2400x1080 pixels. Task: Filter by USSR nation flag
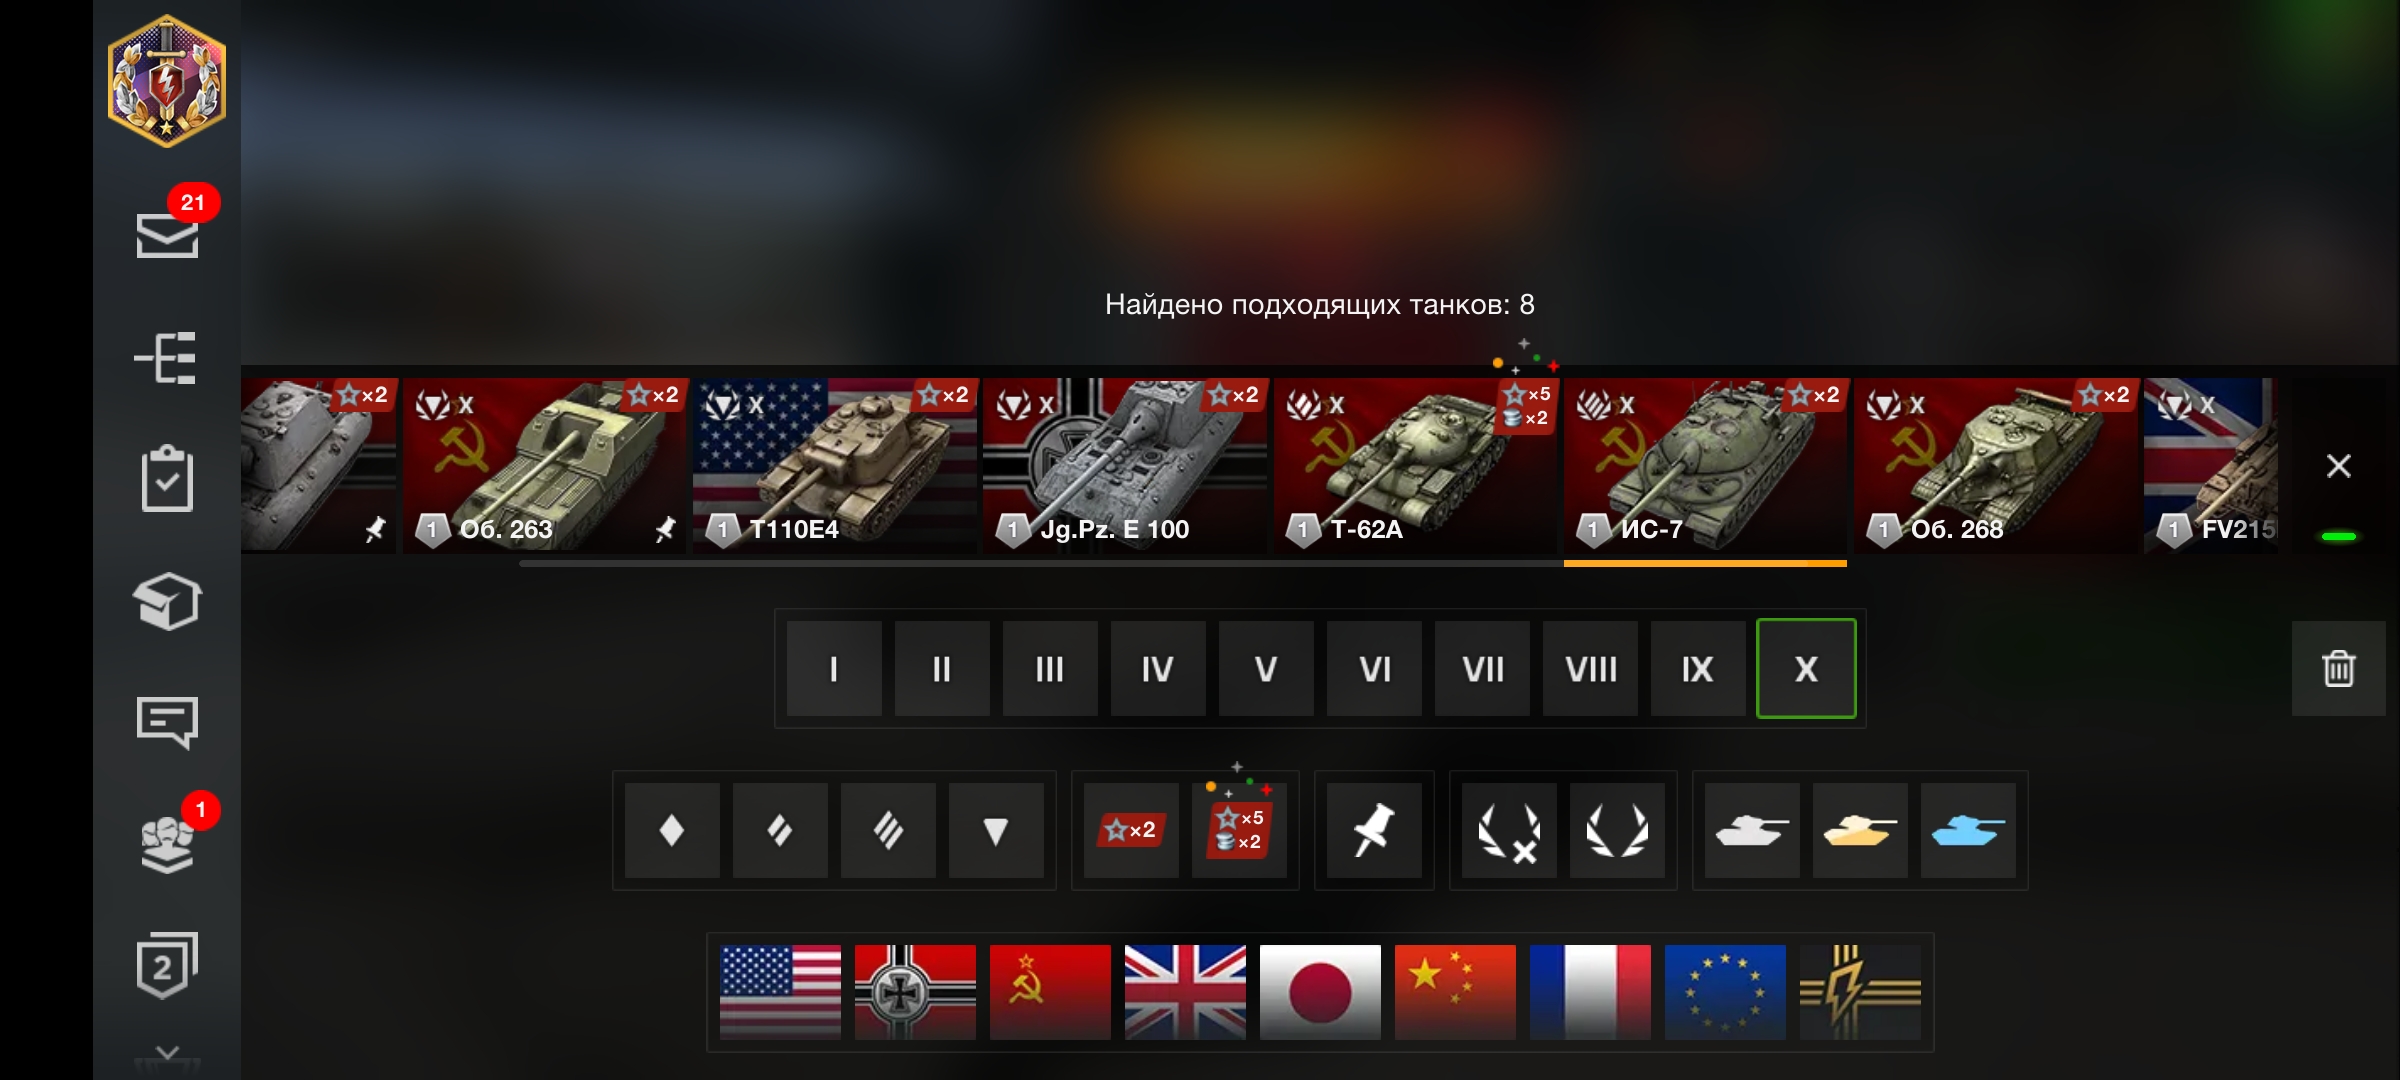point(1050,992)
